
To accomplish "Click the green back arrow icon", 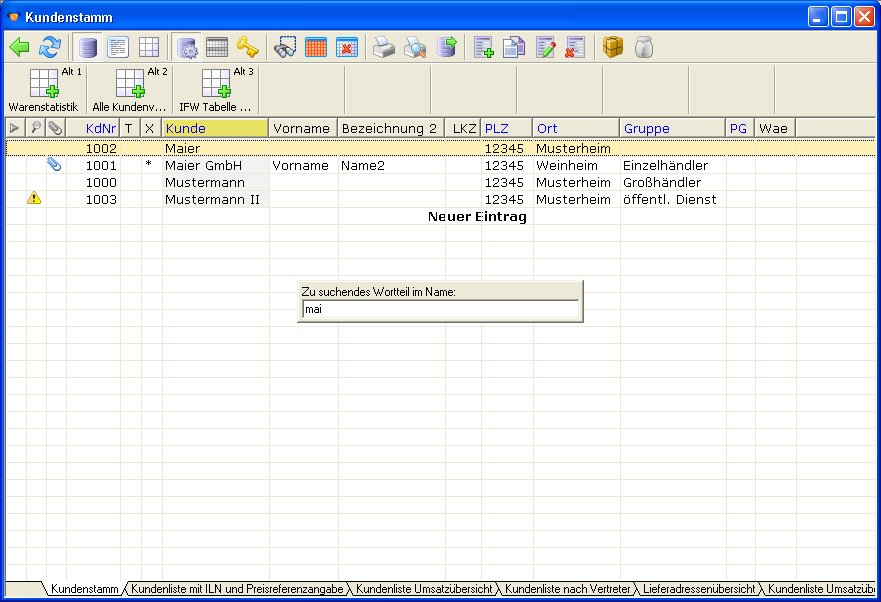I will tap(20, 47).
